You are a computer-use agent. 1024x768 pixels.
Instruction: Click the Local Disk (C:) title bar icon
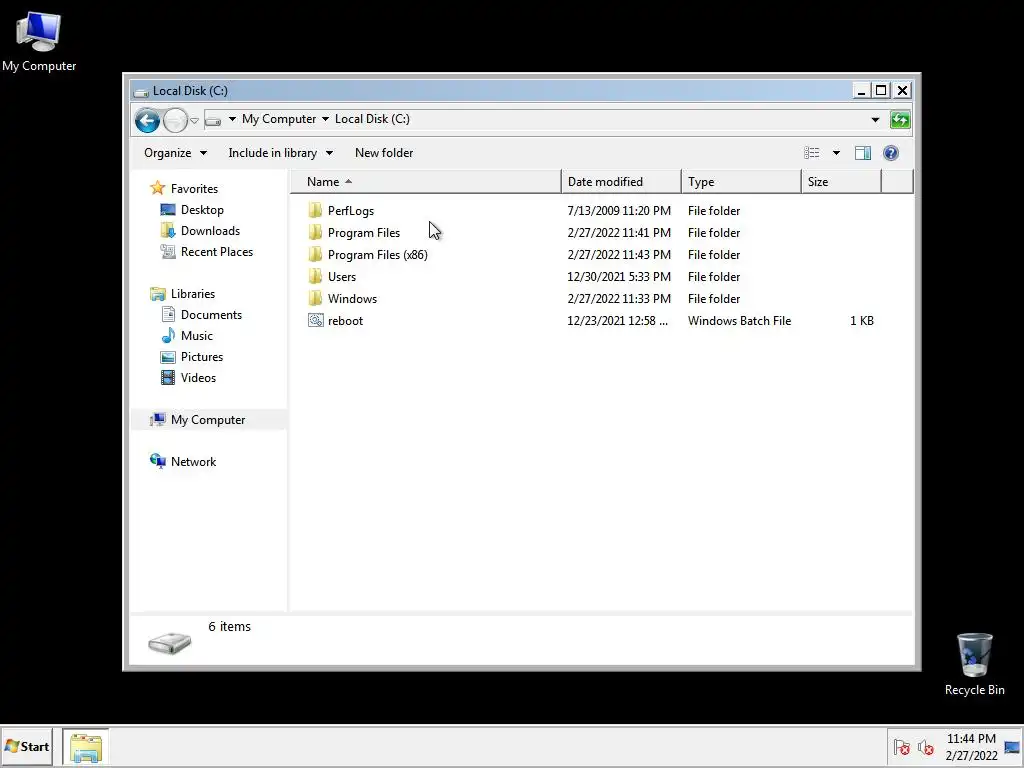[141, 91]
